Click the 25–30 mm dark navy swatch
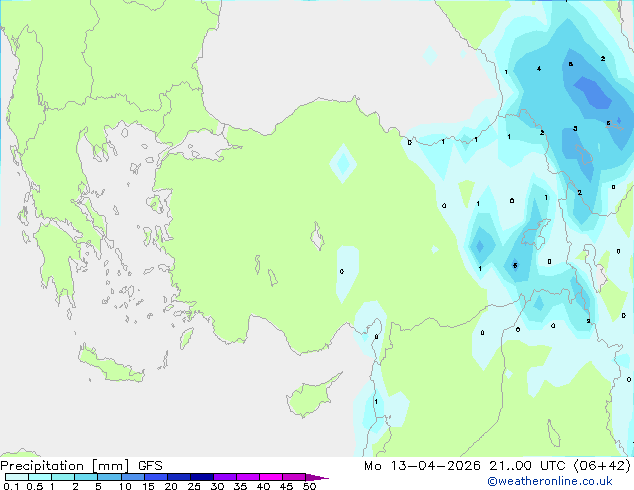This screenshot has width=634, height=490. pos(202,477)
